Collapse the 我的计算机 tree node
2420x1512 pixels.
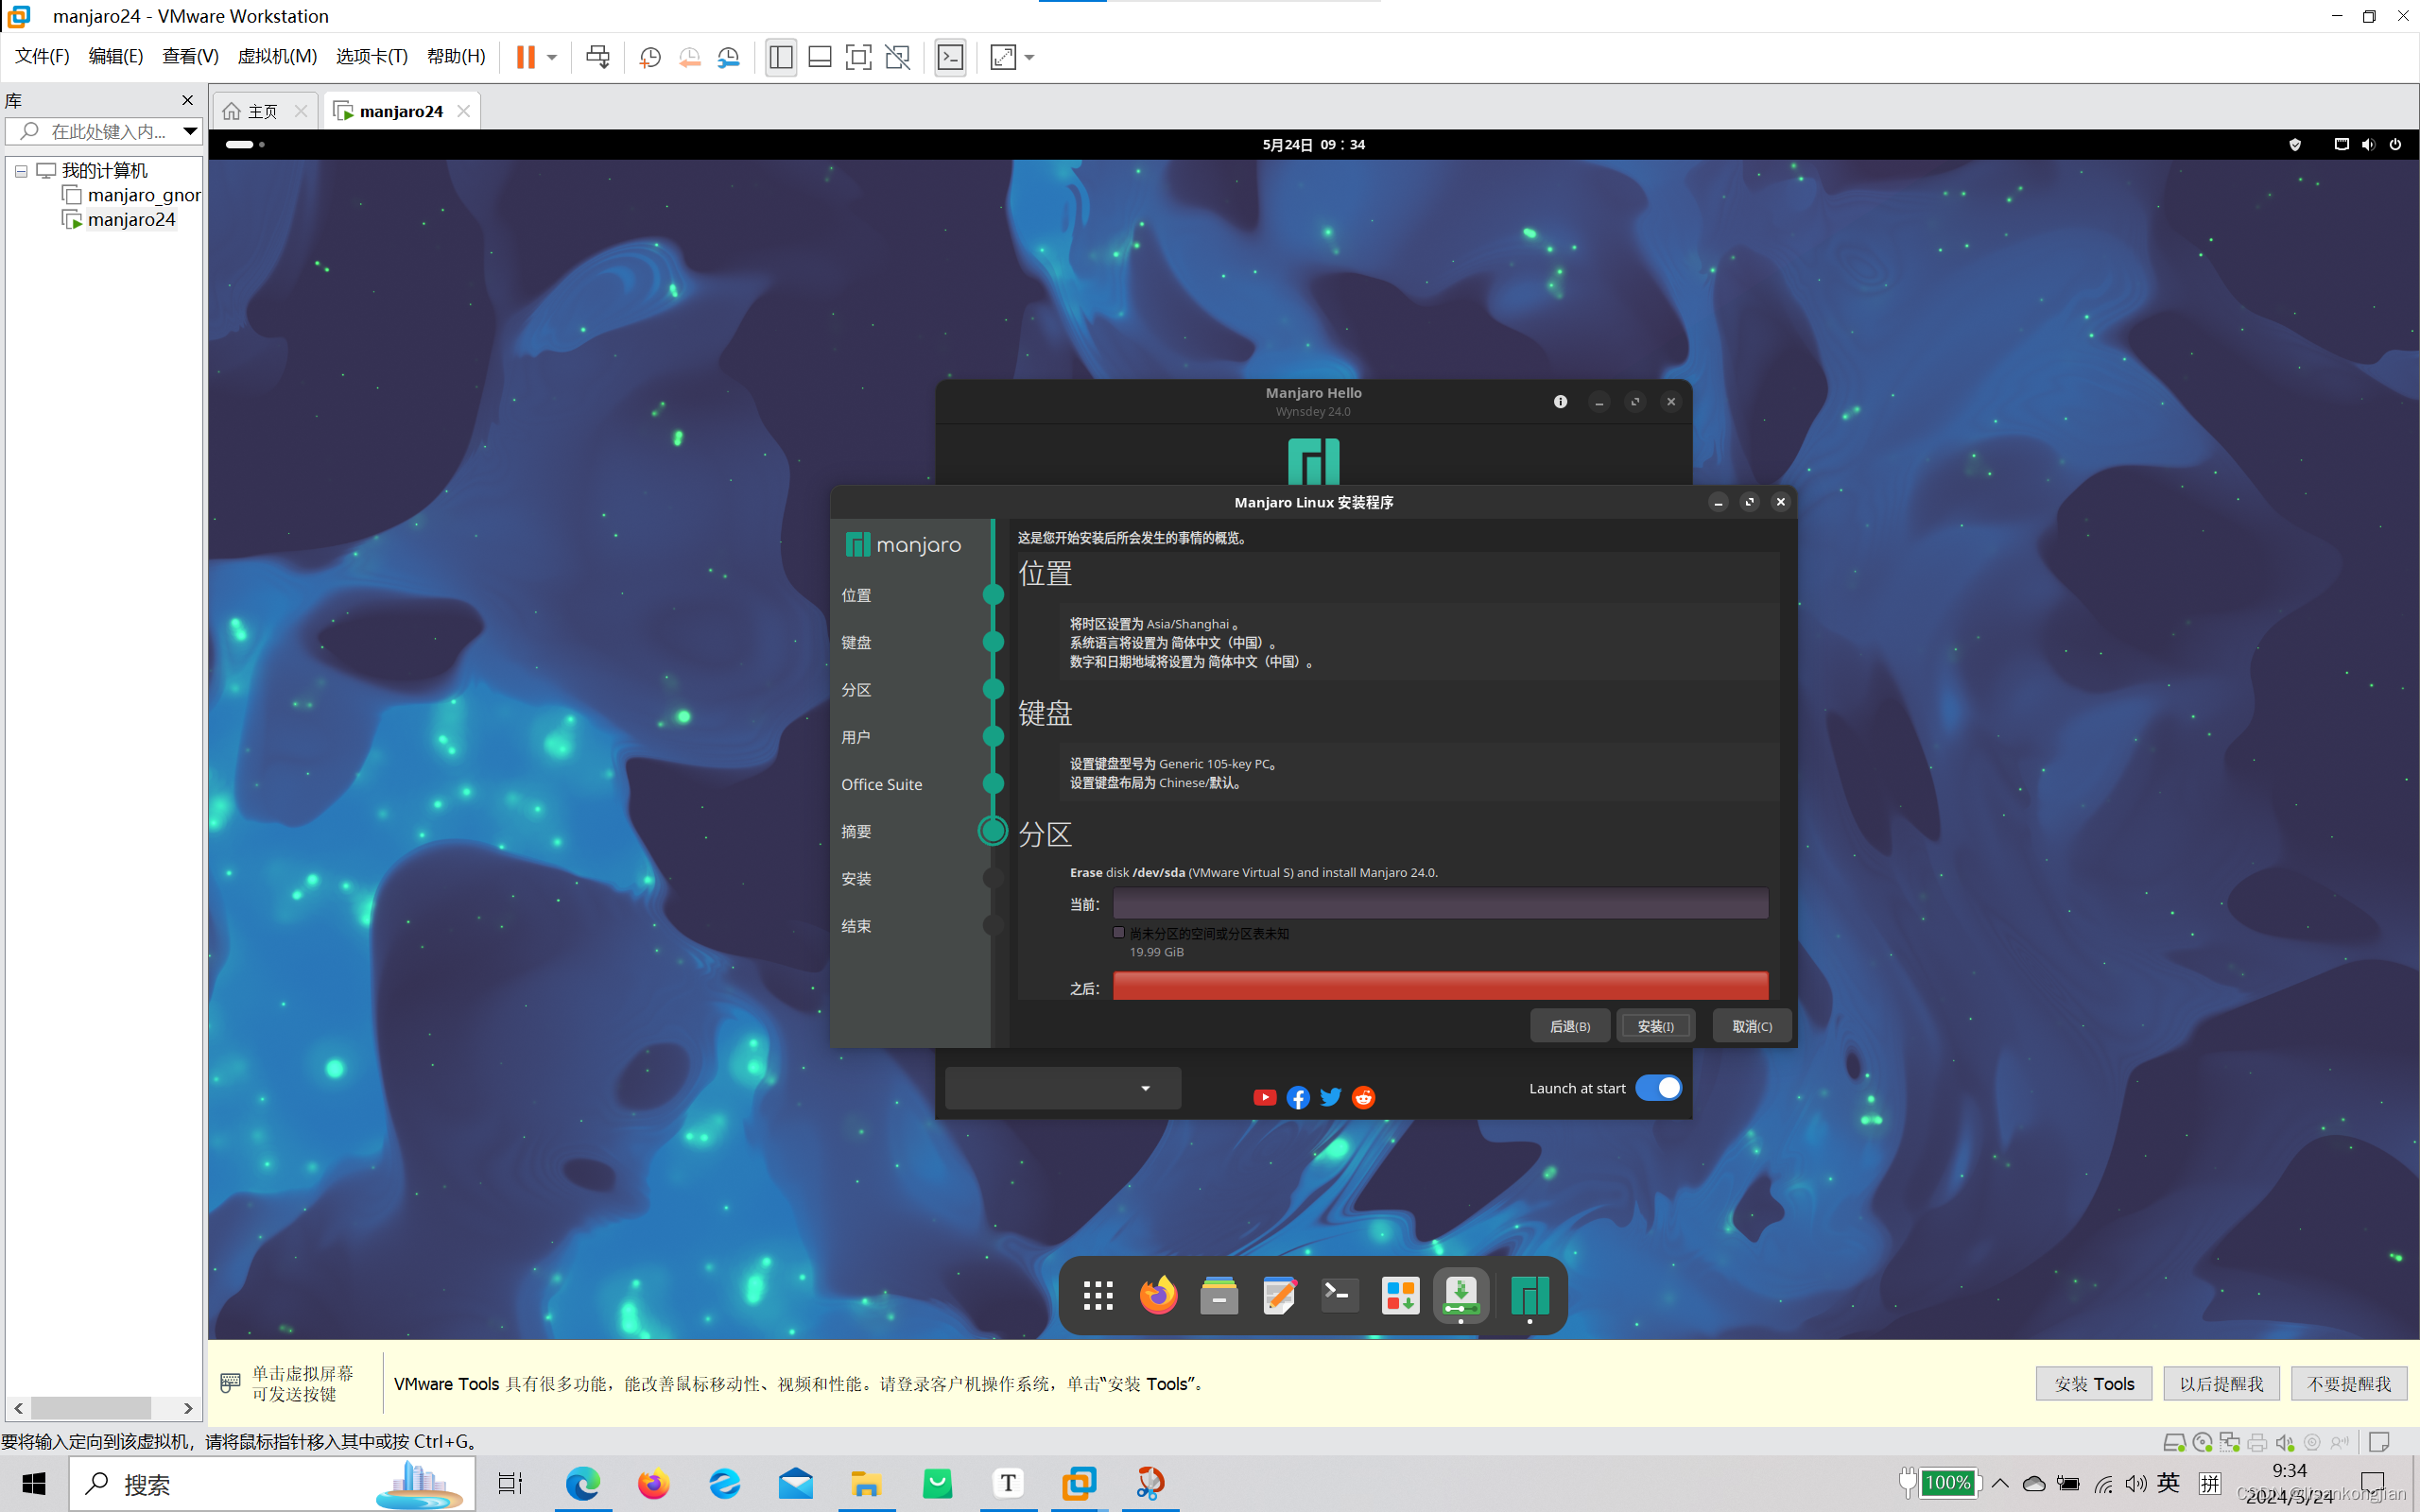point(21,171)
